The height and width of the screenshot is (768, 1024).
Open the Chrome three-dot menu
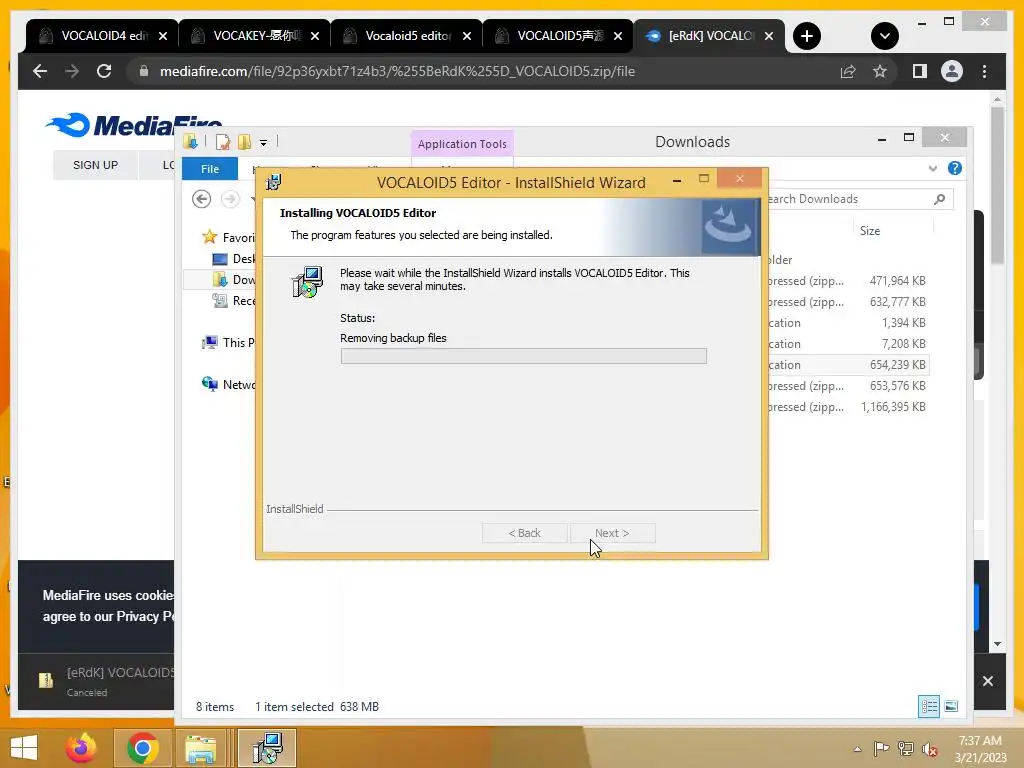[984, 71]
